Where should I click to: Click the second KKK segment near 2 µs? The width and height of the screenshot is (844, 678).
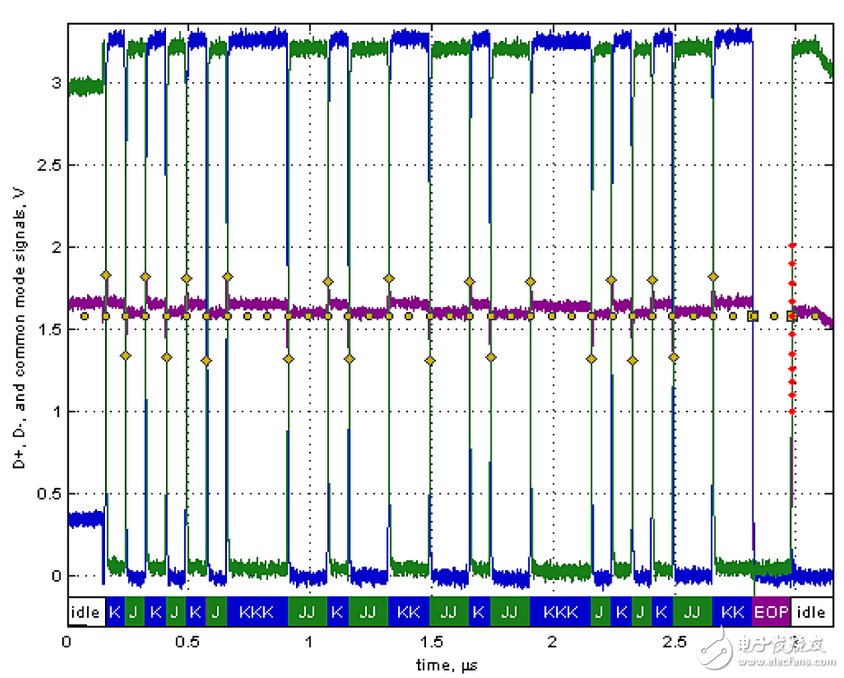pyautogui.click(x=561, y=611)
